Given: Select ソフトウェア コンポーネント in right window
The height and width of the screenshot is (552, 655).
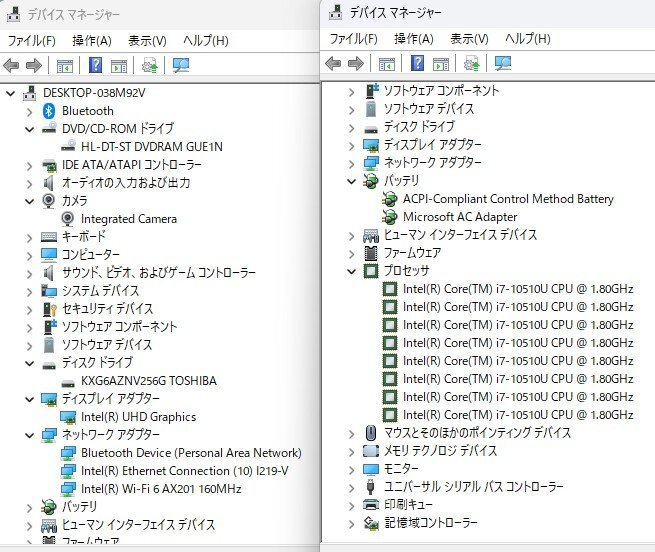Looking at the screenshot, I should click(442, 91).
